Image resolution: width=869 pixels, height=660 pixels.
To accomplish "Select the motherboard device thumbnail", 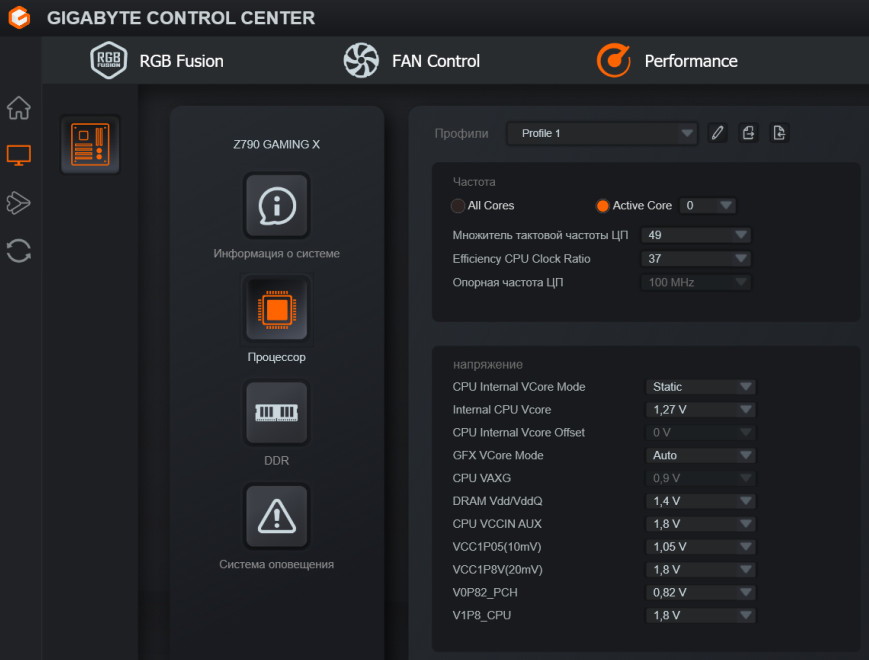I will tap(90, 145).
